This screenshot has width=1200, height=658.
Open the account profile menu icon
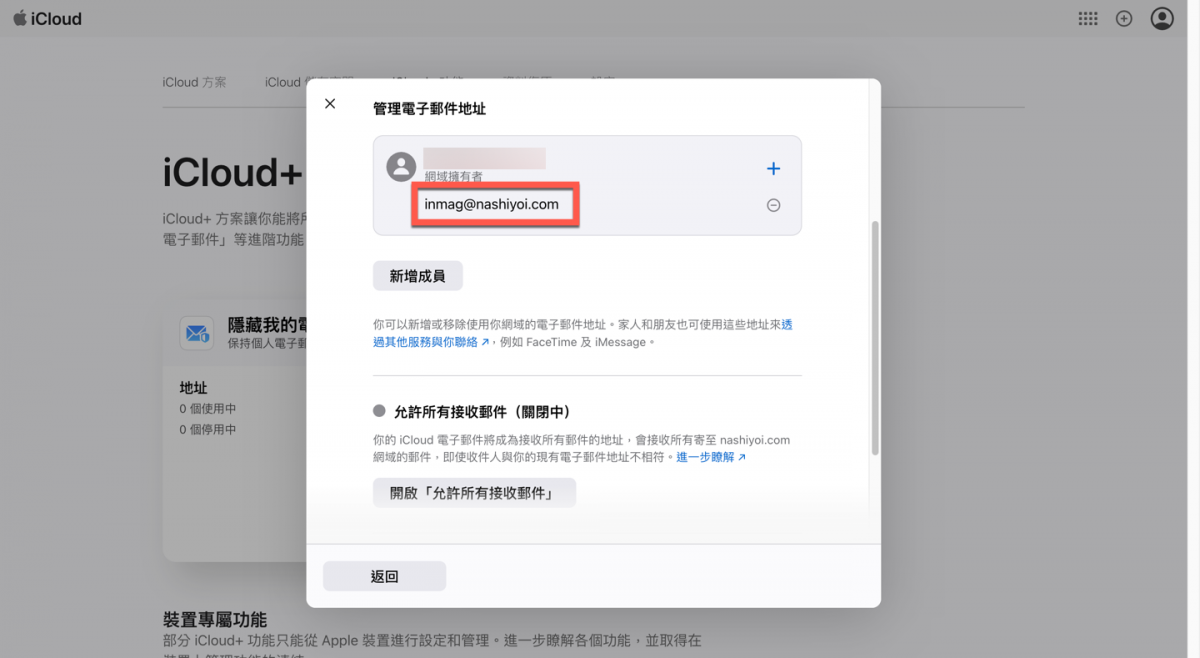[1162, 18]
